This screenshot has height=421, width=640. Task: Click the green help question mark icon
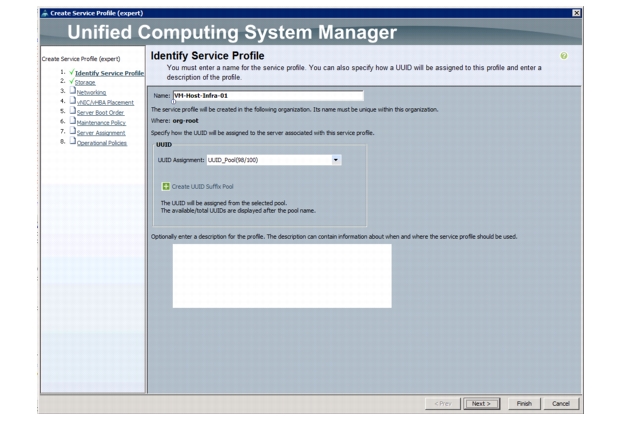[x=564, y=56]
